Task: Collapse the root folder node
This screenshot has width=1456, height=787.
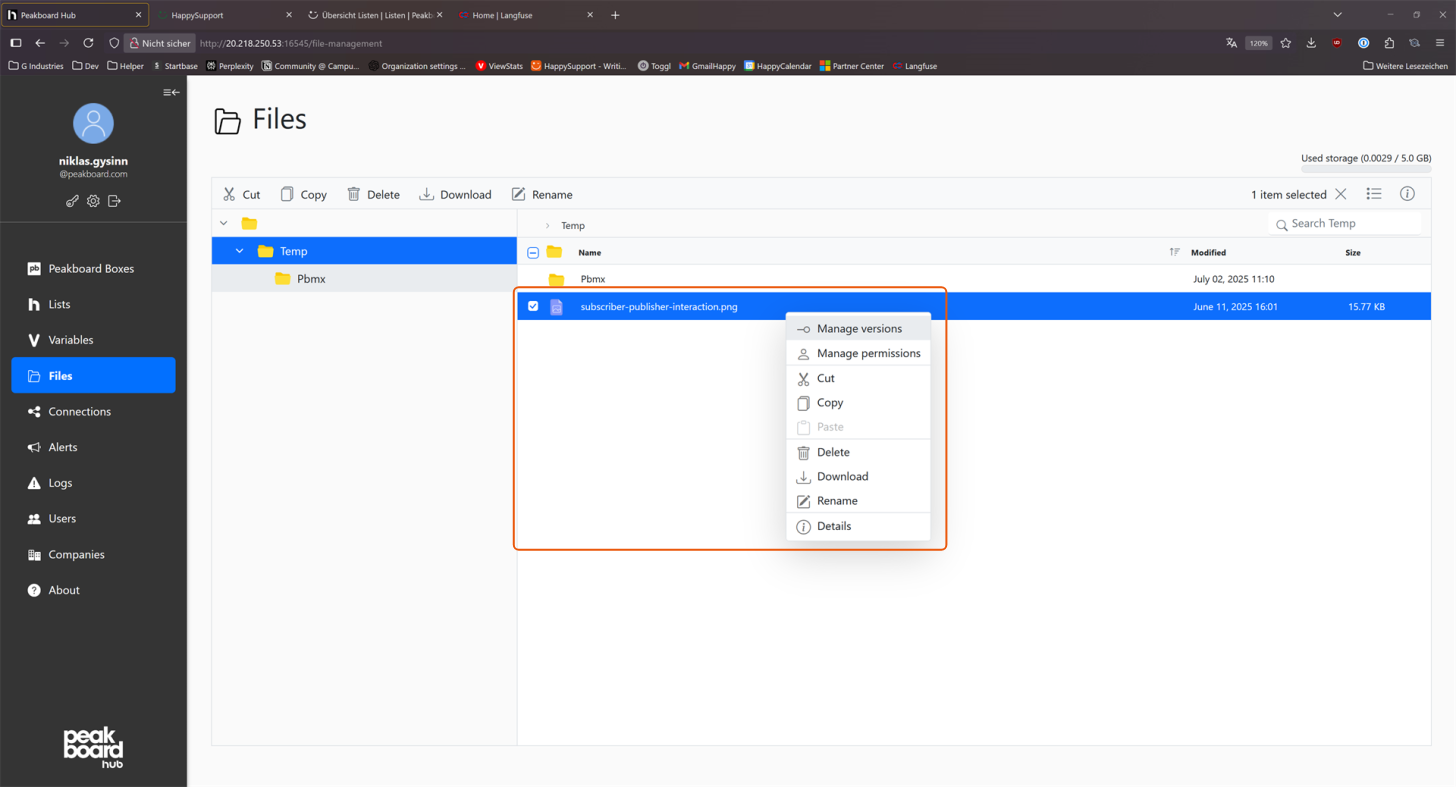Action: [223, 223]
